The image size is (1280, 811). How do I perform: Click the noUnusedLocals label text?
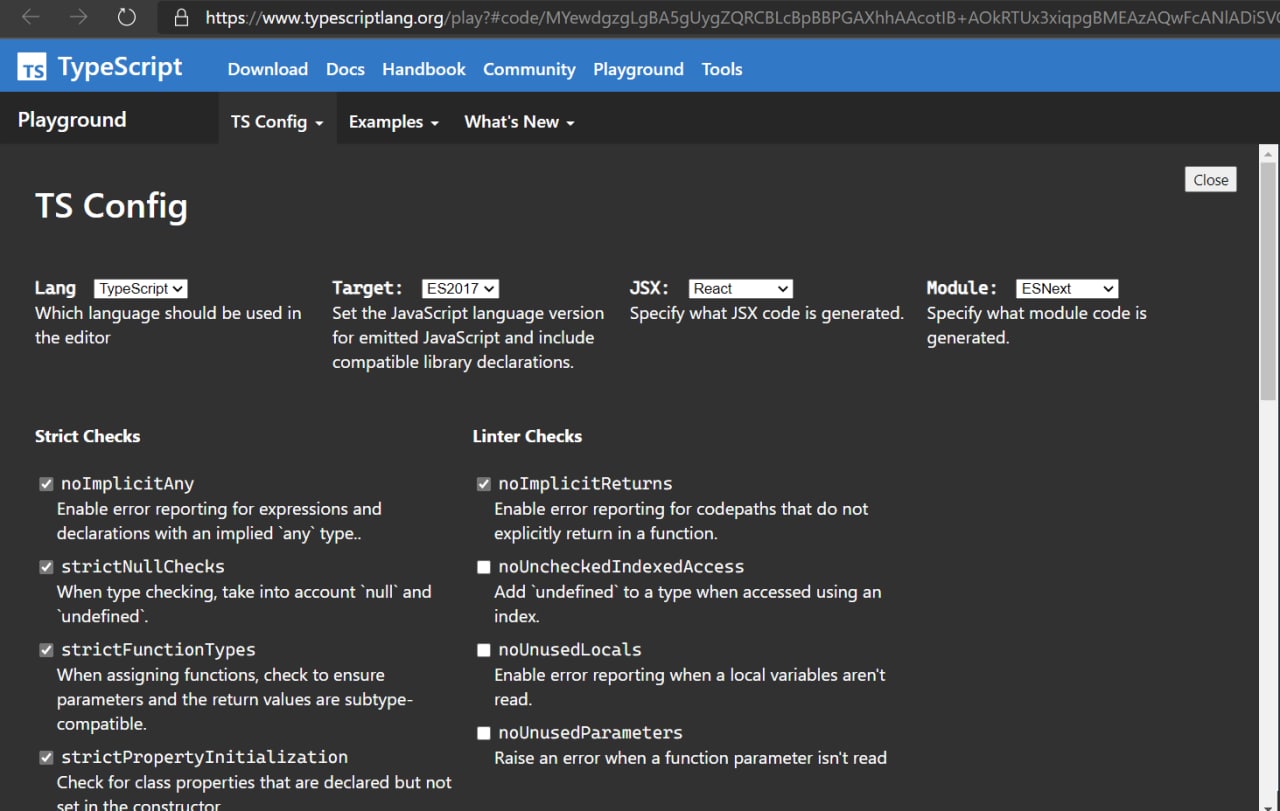pyautogui.click(x=570, y=650)
